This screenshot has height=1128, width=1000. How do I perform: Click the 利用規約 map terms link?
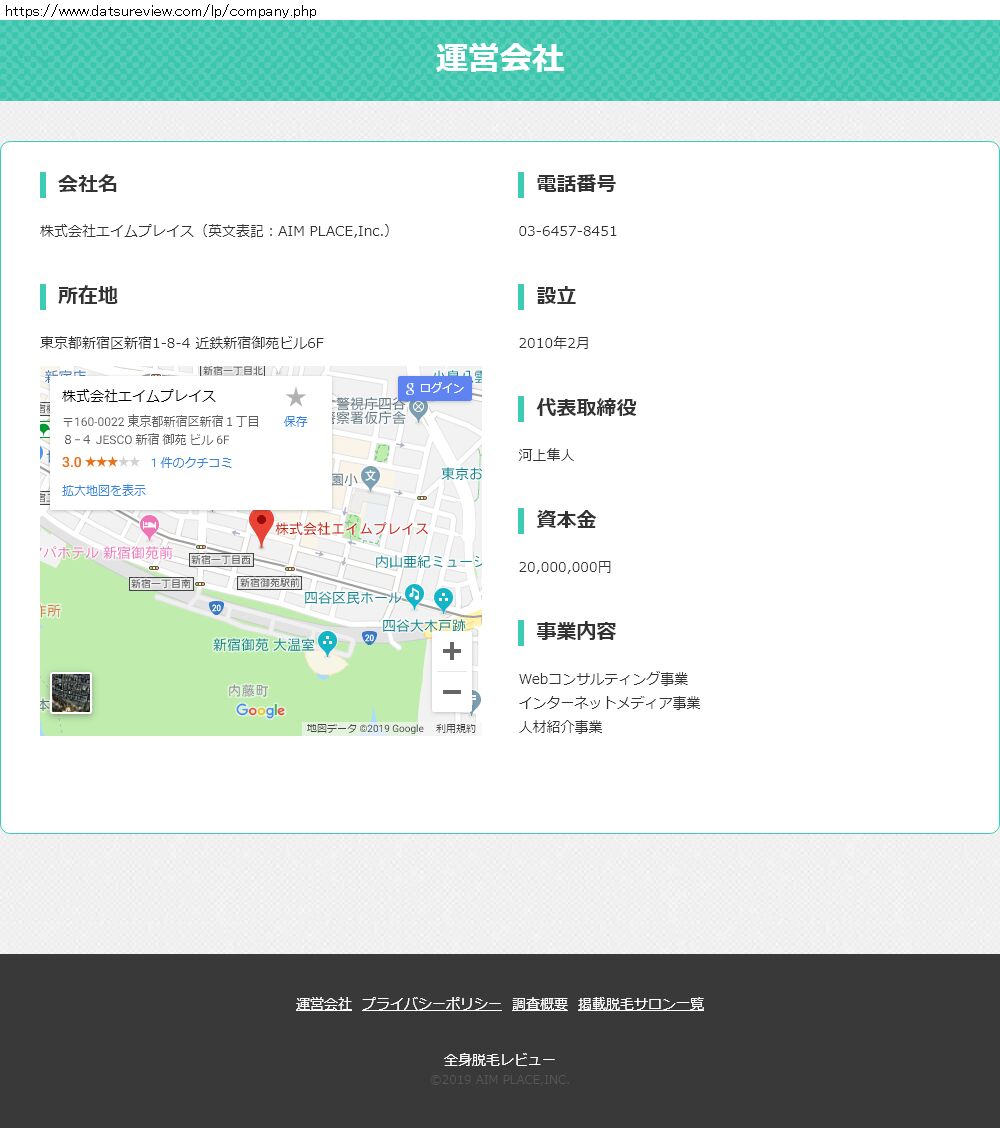456,729
